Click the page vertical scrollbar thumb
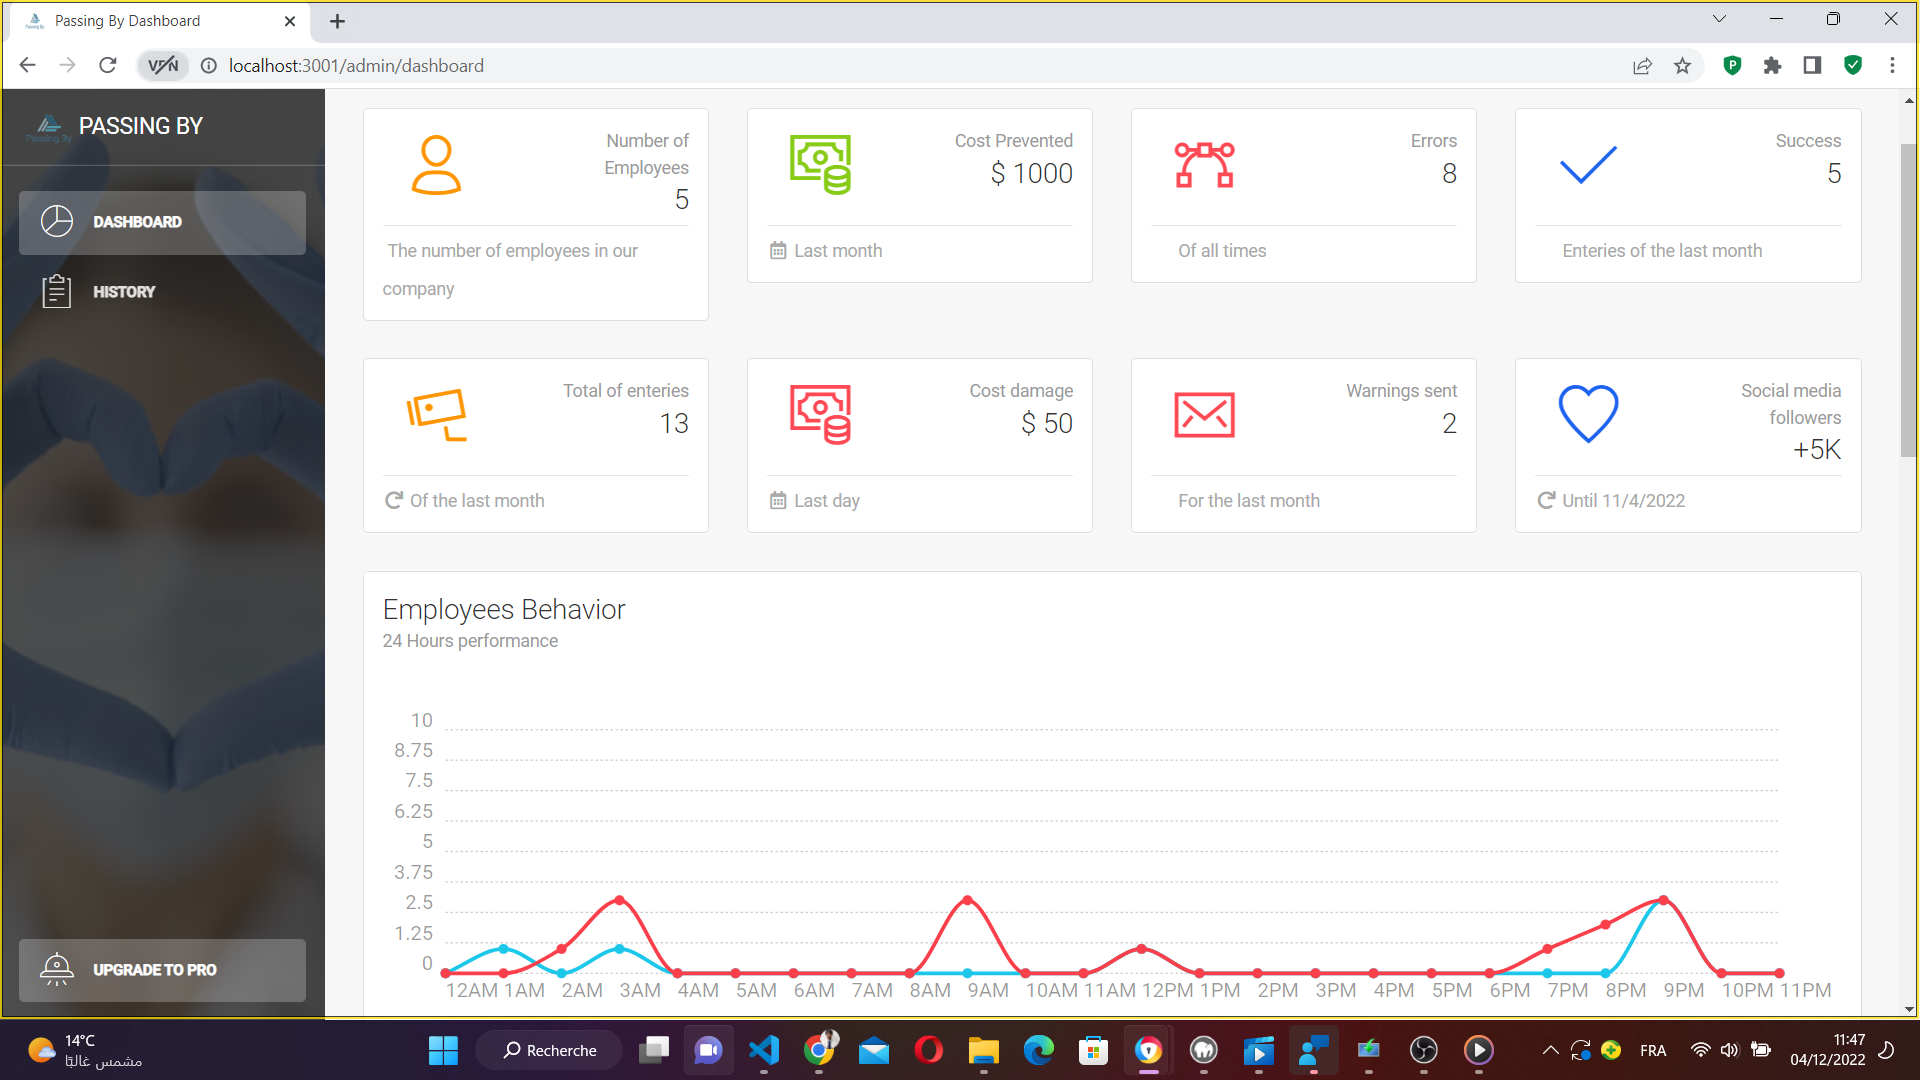The height and width of the screenshot is (1080, 1920). 1908,300
